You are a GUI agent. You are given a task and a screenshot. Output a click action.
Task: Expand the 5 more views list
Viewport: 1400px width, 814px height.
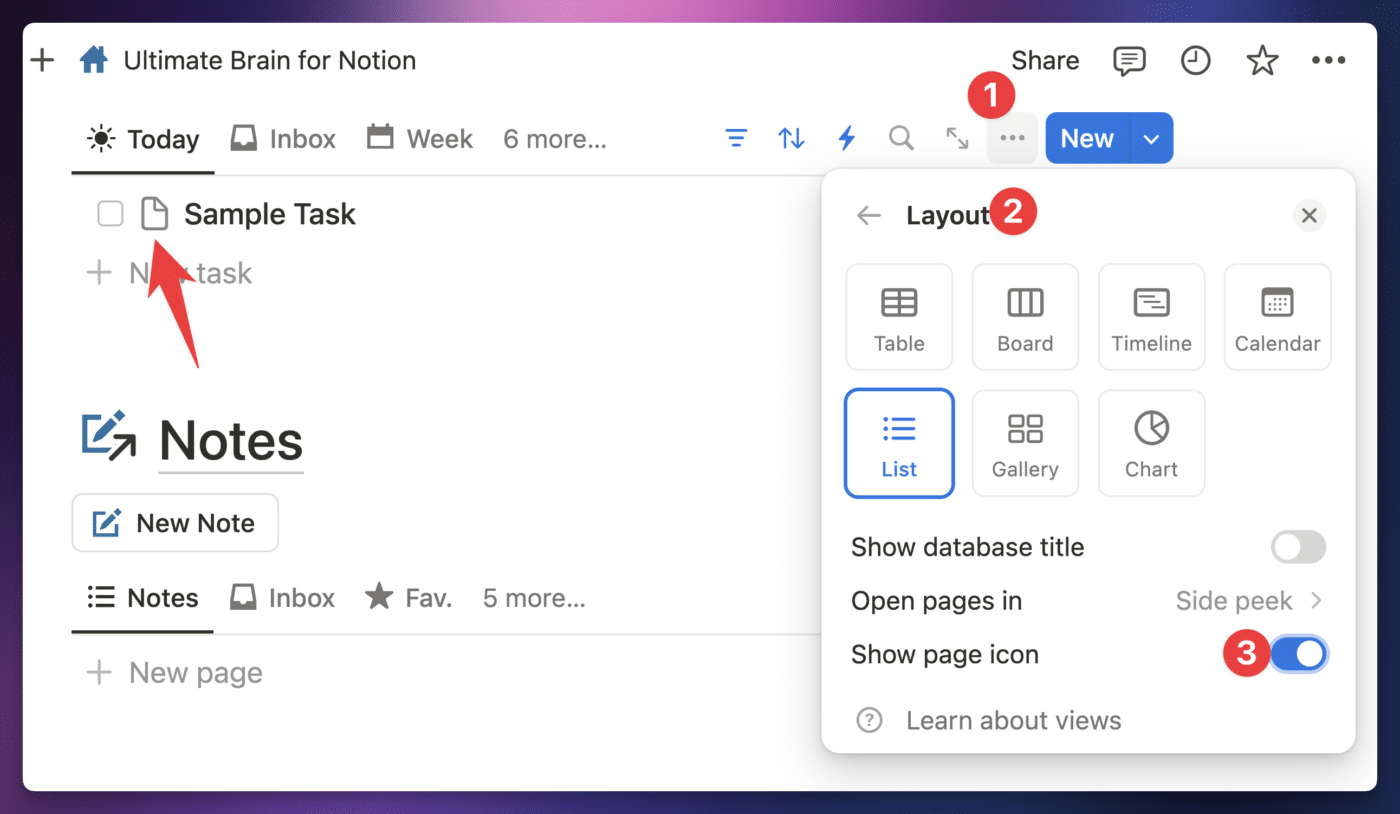click(534, 599)
